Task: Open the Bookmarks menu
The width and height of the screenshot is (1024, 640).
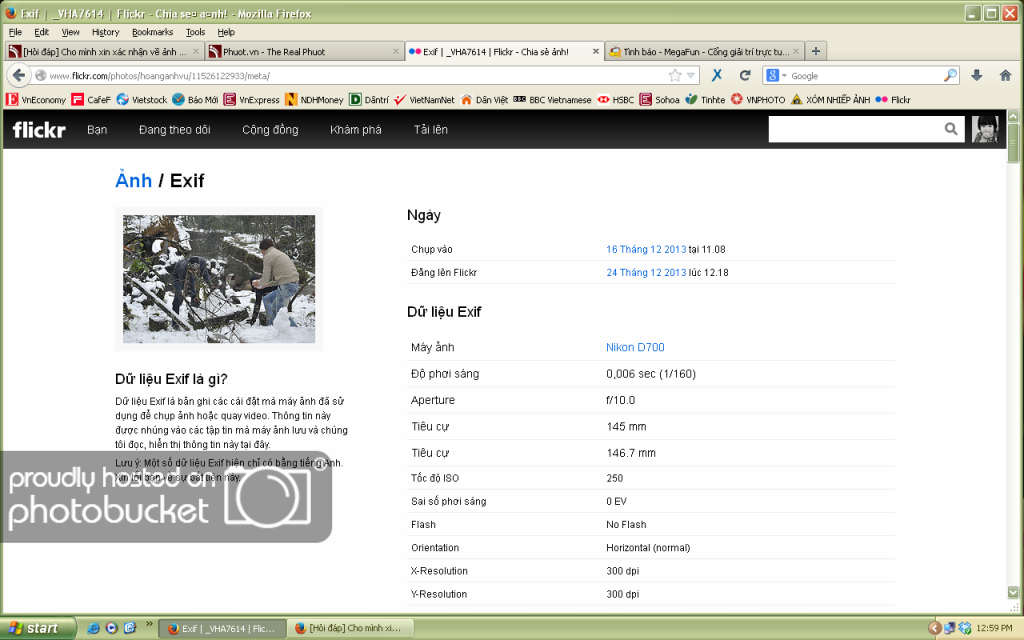Action: [152, 32]
